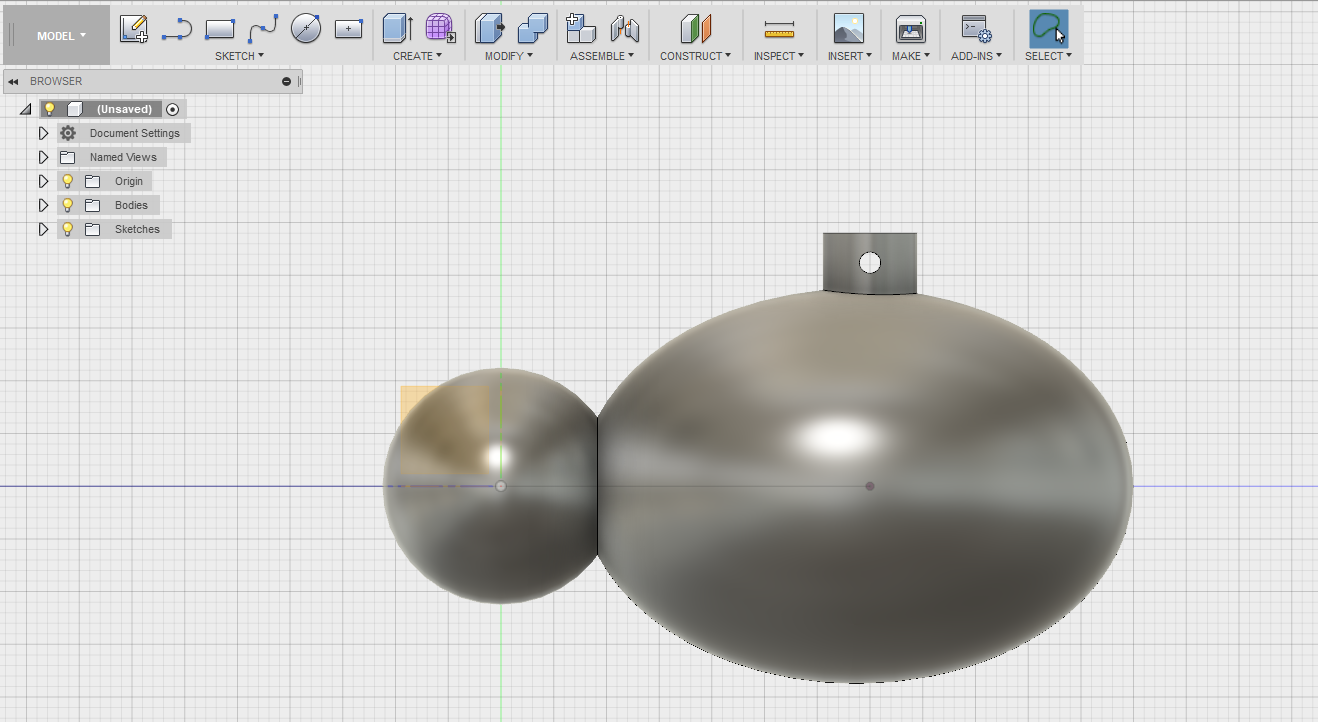
Task: Select the Rectangle sketch tool
Action: point(220,29)
